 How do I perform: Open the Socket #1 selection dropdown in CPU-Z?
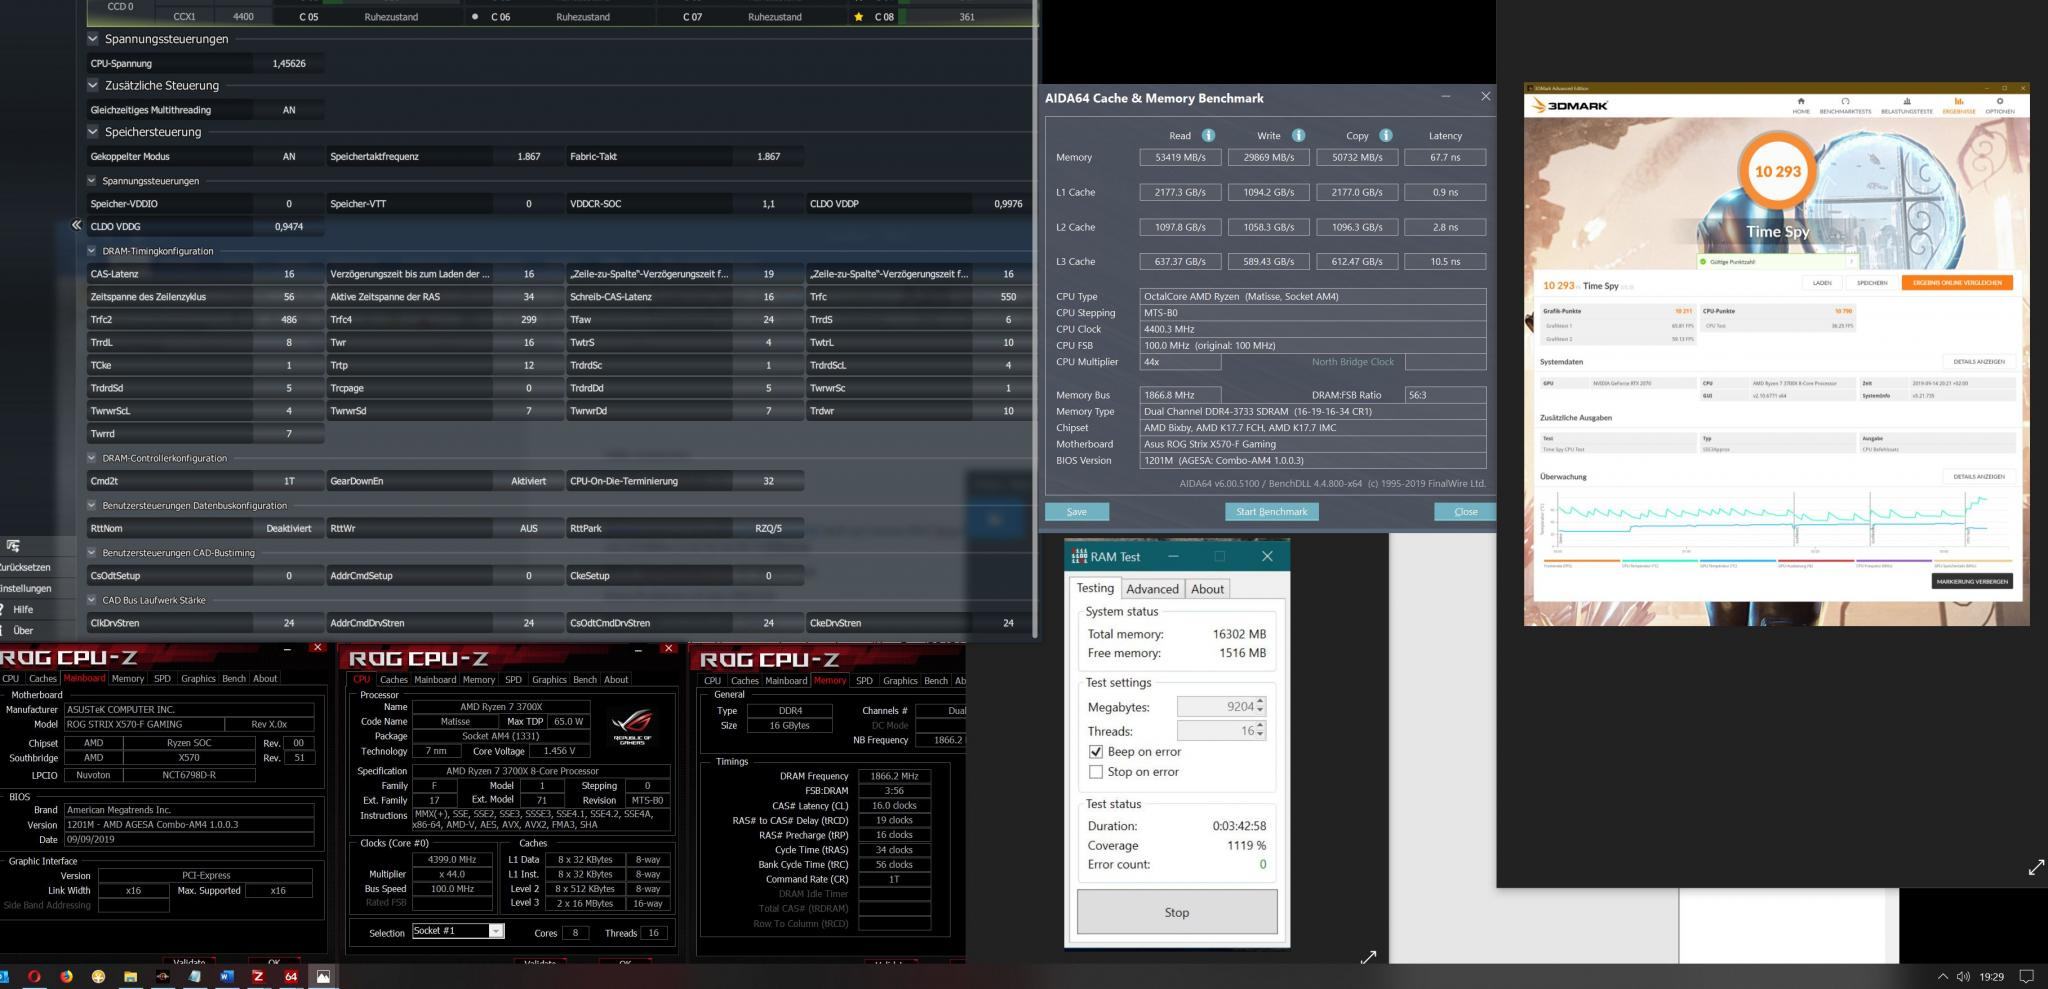coord(458,931)
